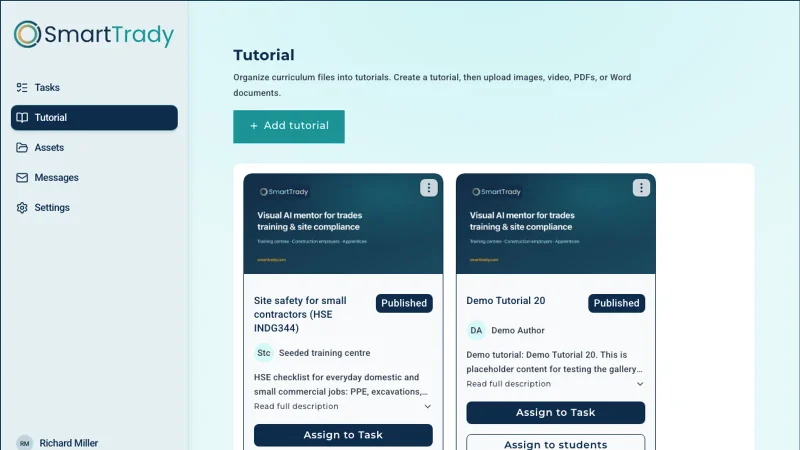Click the SmartTrady logo in sidebar

[x=94, y=34]
